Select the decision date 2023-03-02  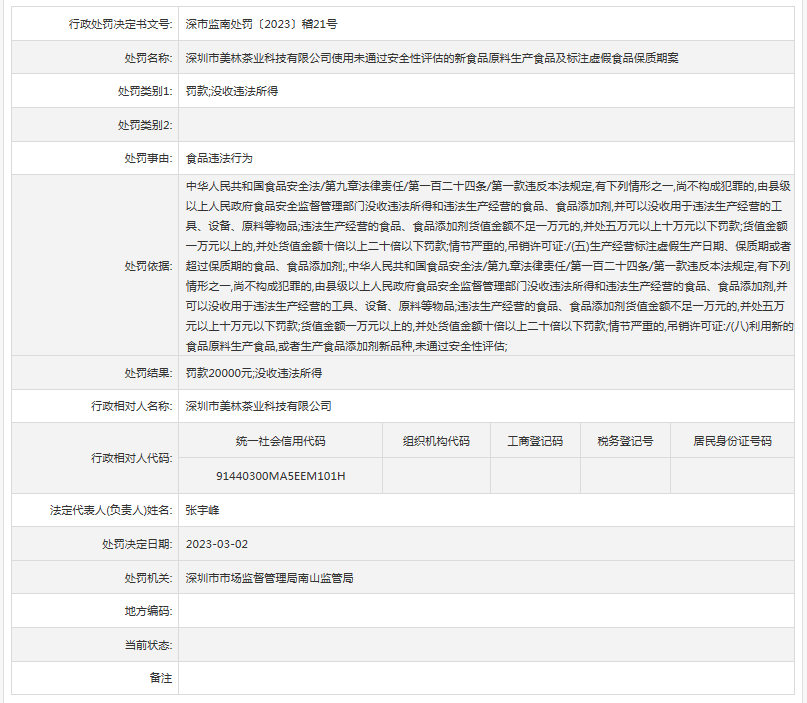tap(217, 544)
